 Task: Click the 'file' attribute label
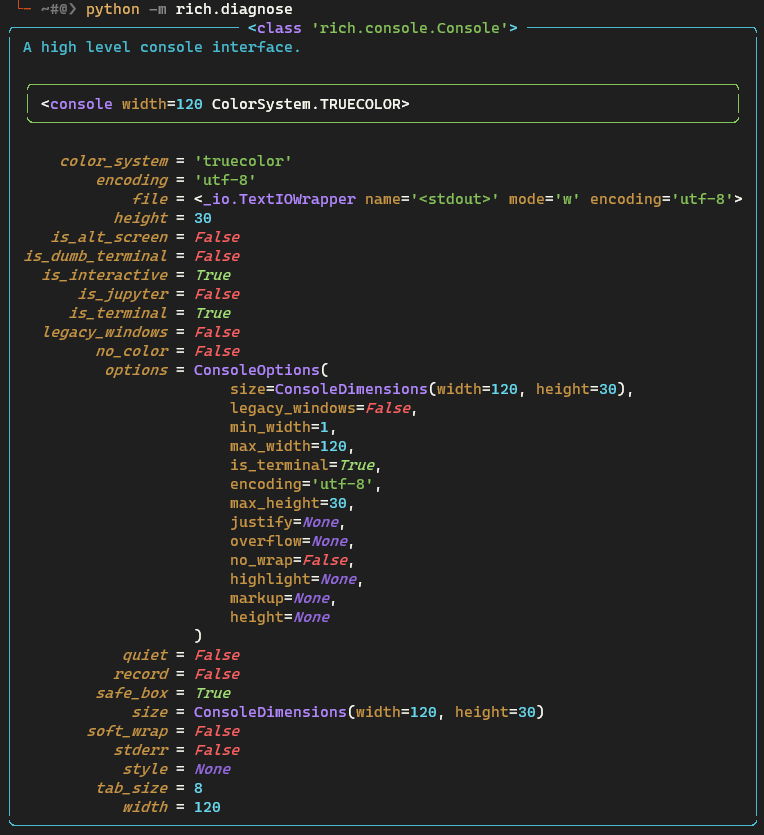coord(150,199)
